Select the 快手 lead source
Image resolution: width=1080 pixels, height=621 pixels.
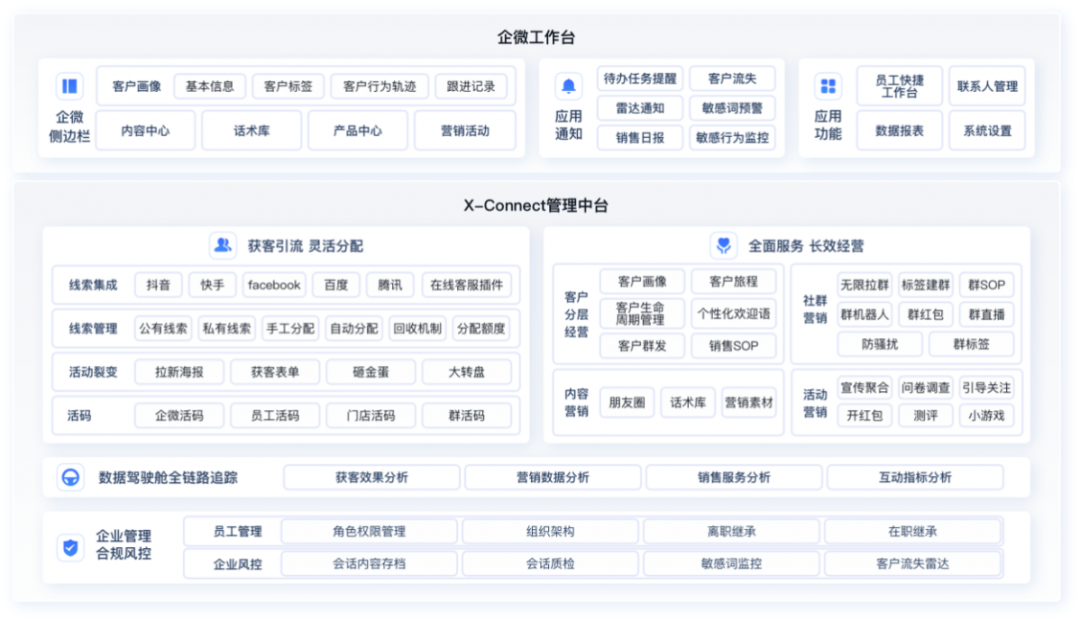[212, 284]
